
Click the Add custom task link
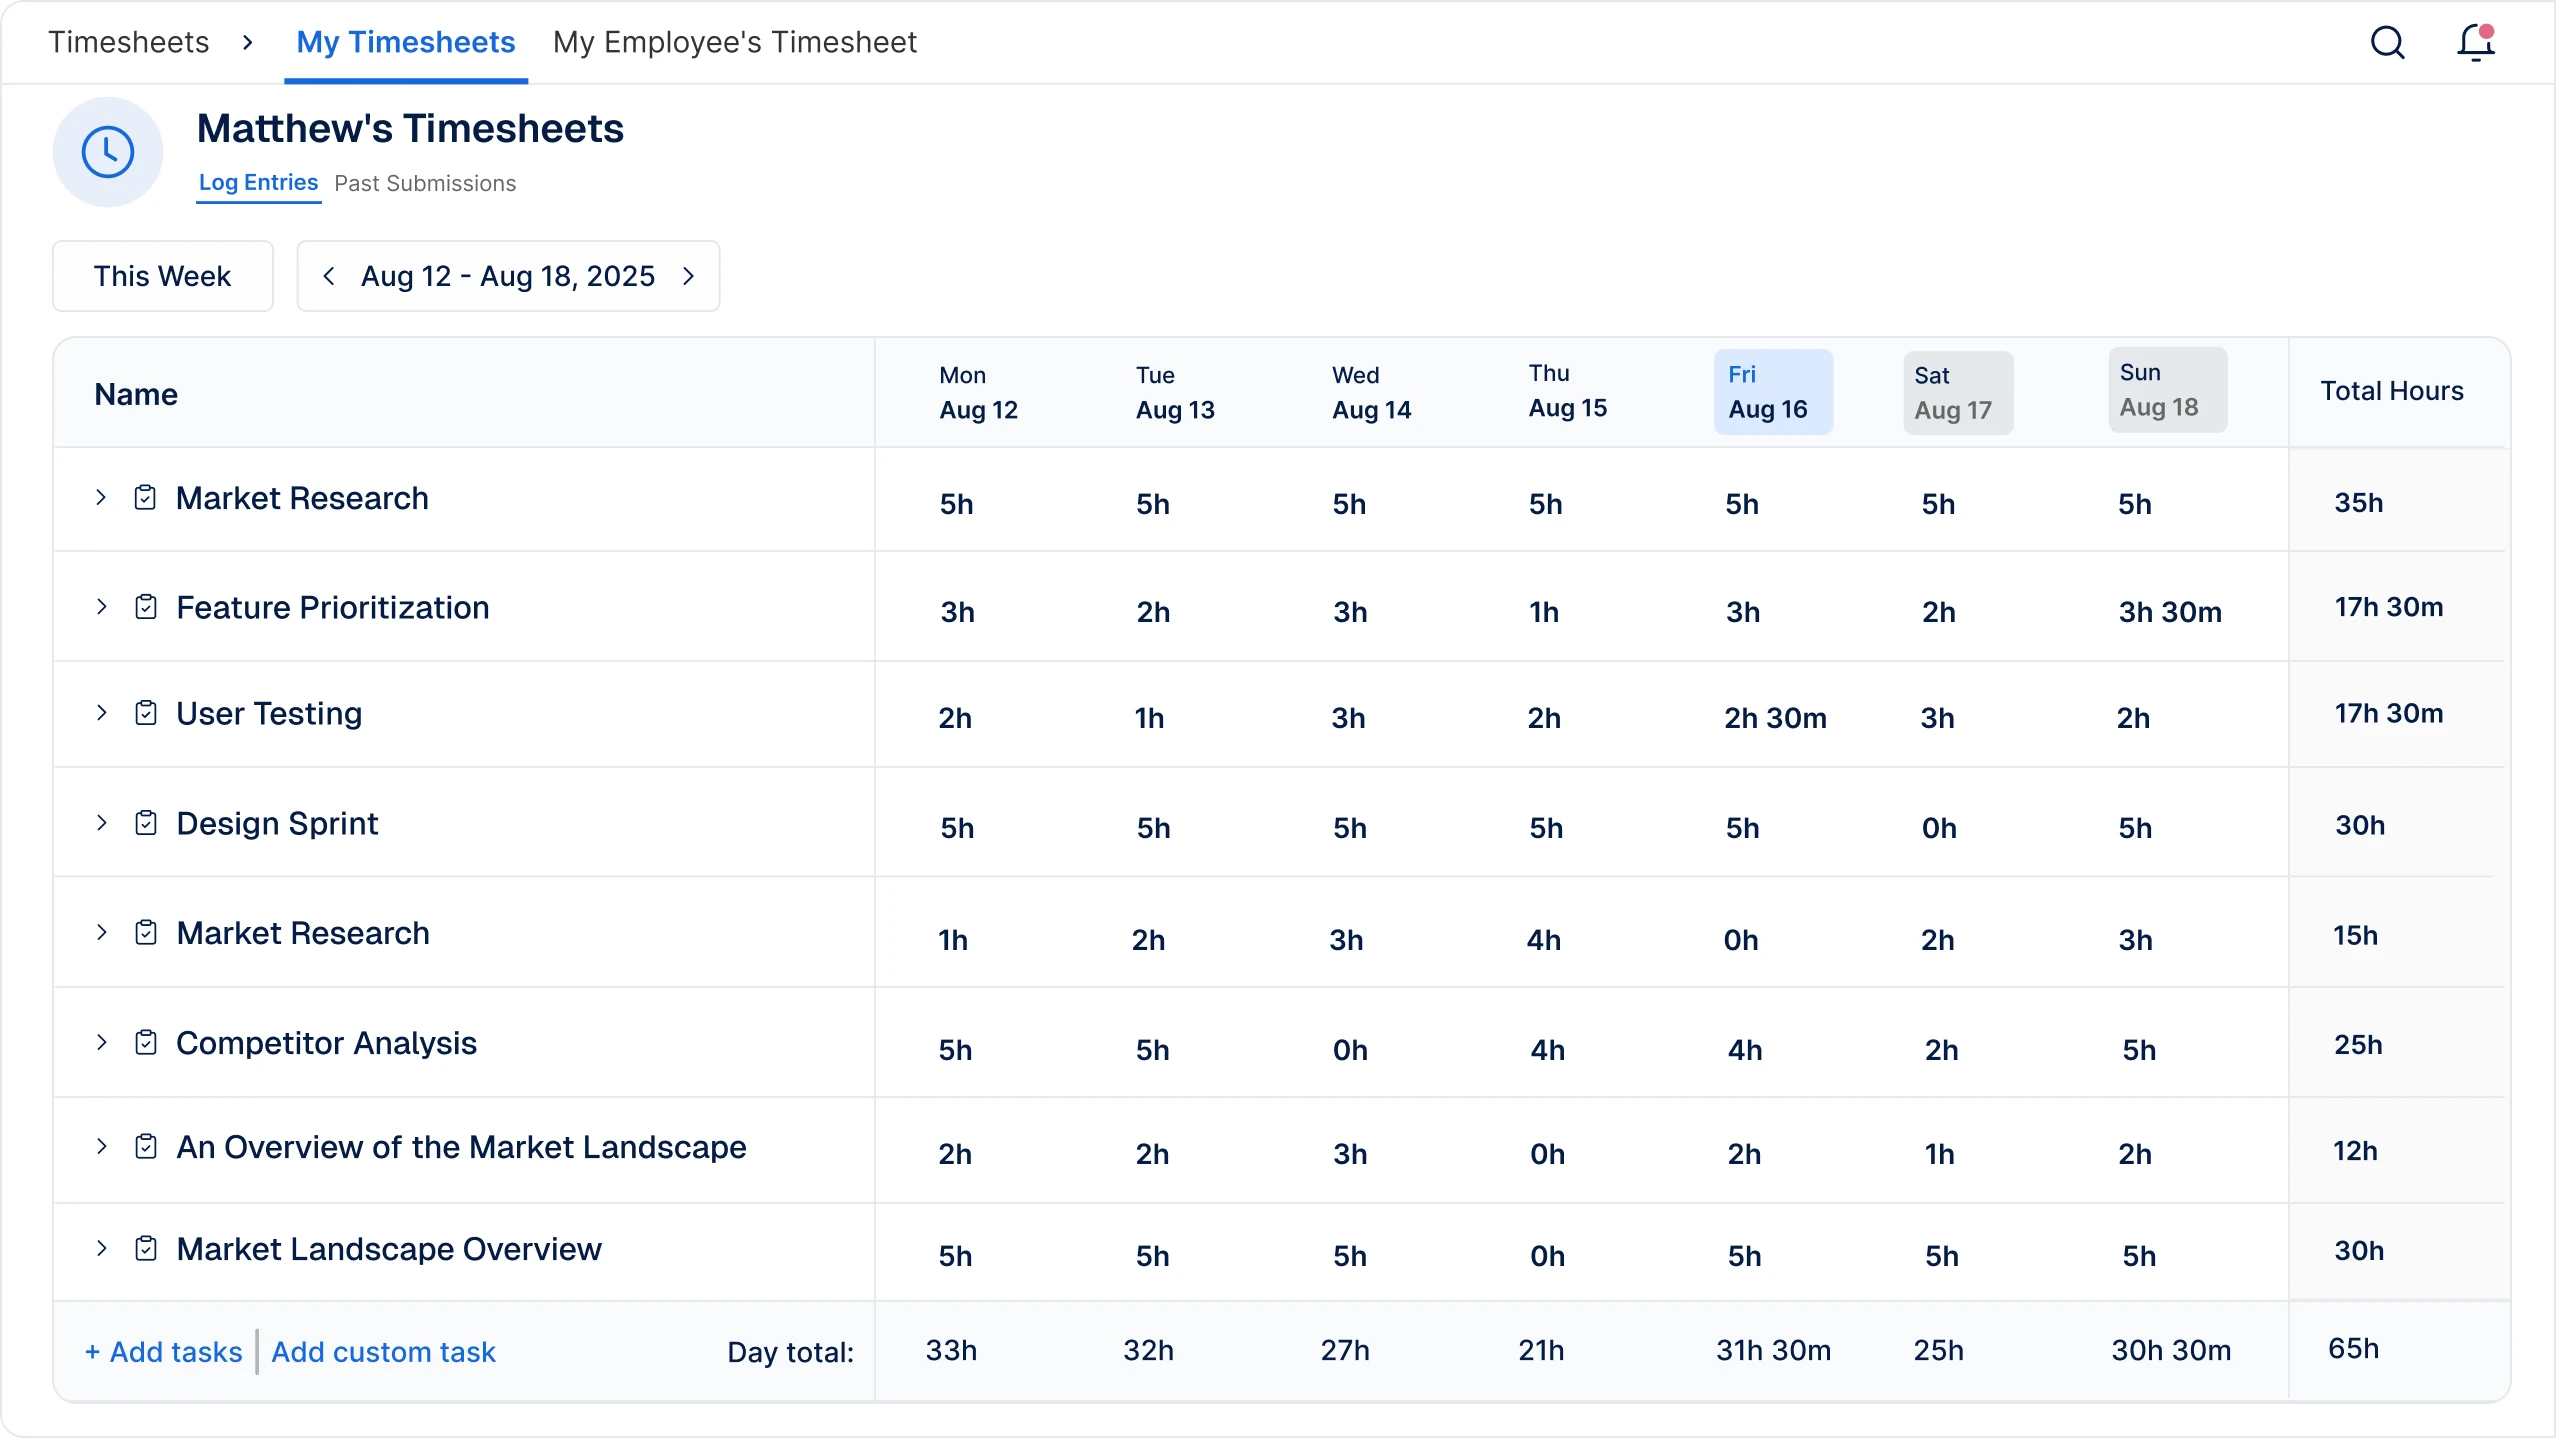[383, 1352]
